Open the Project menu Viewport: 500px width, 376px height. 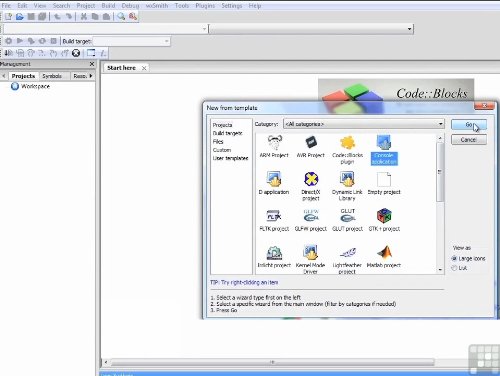[x=86, y=6]
